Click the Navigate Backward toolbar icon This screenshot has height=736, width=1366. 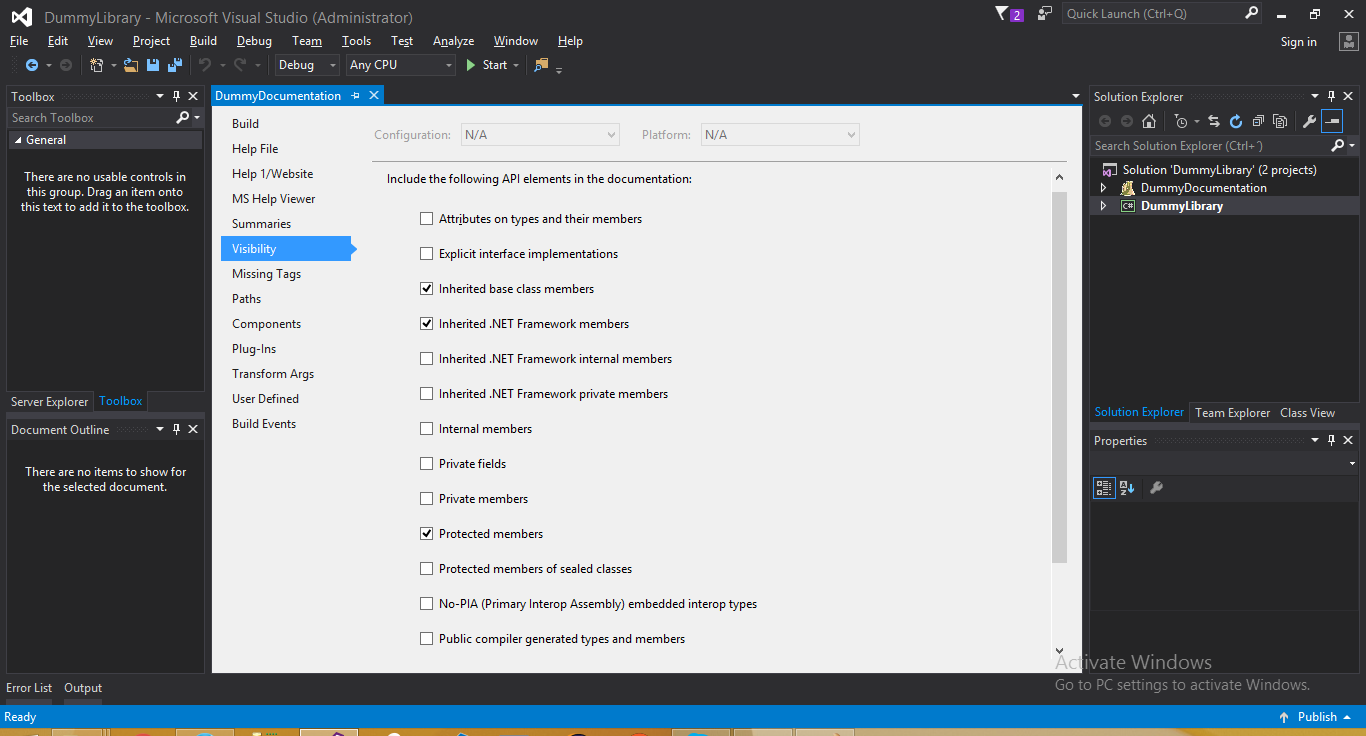32,65
